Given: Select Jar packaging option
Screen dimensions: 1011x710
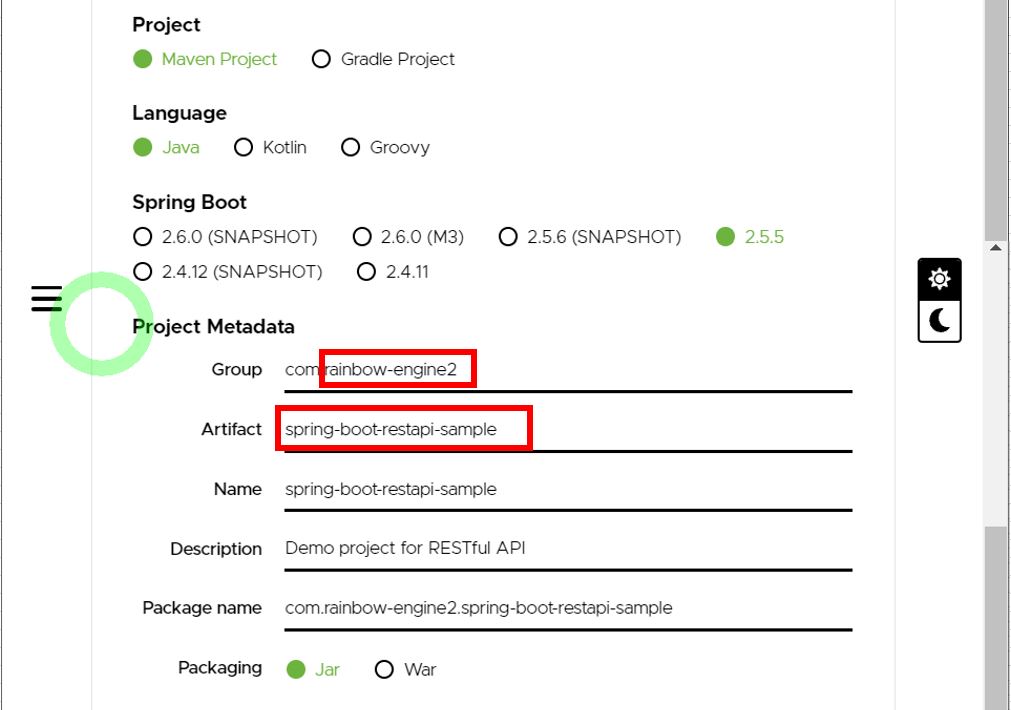Looking at the screenshot, I should click(x=295, y=669).
